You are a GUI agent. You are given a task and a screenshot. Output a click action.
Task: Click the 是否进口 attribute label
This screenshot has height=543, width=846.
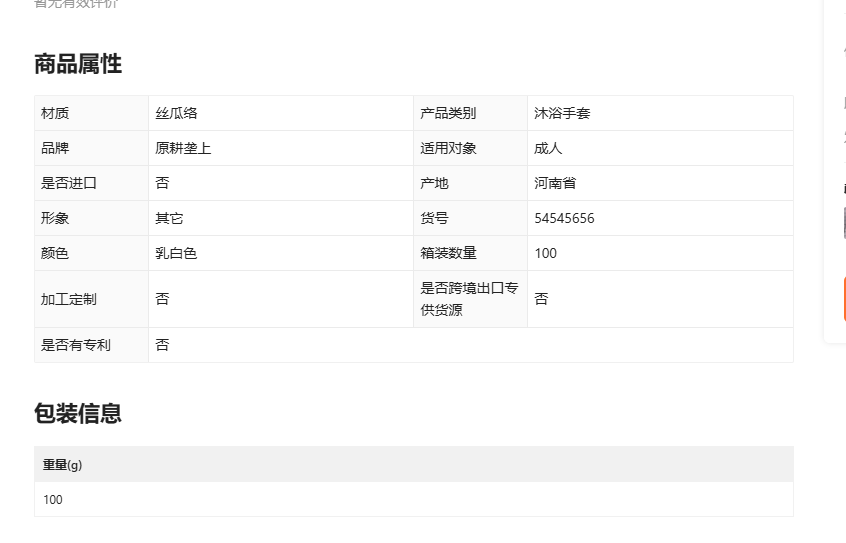(69, 183)
